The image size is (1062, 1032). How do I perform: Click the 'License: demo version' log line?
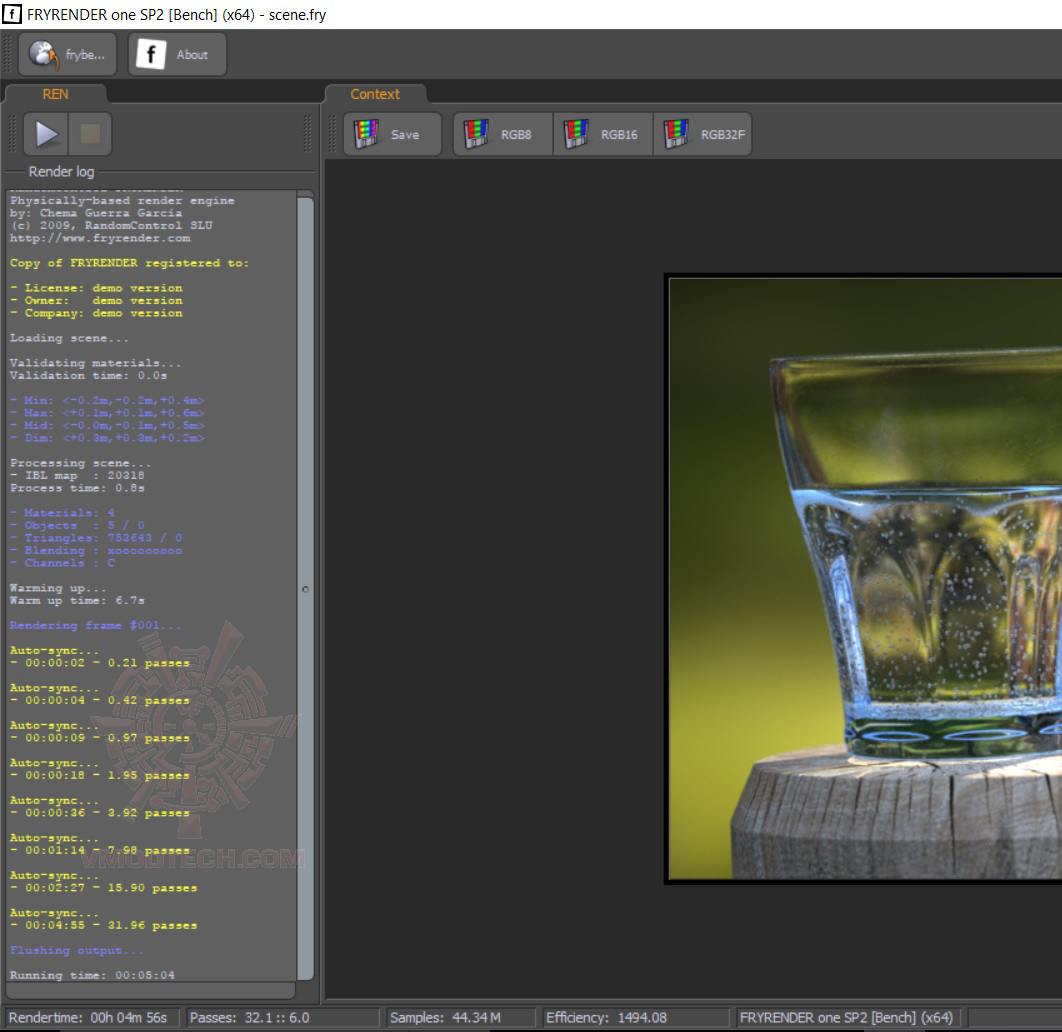[96, 288]
